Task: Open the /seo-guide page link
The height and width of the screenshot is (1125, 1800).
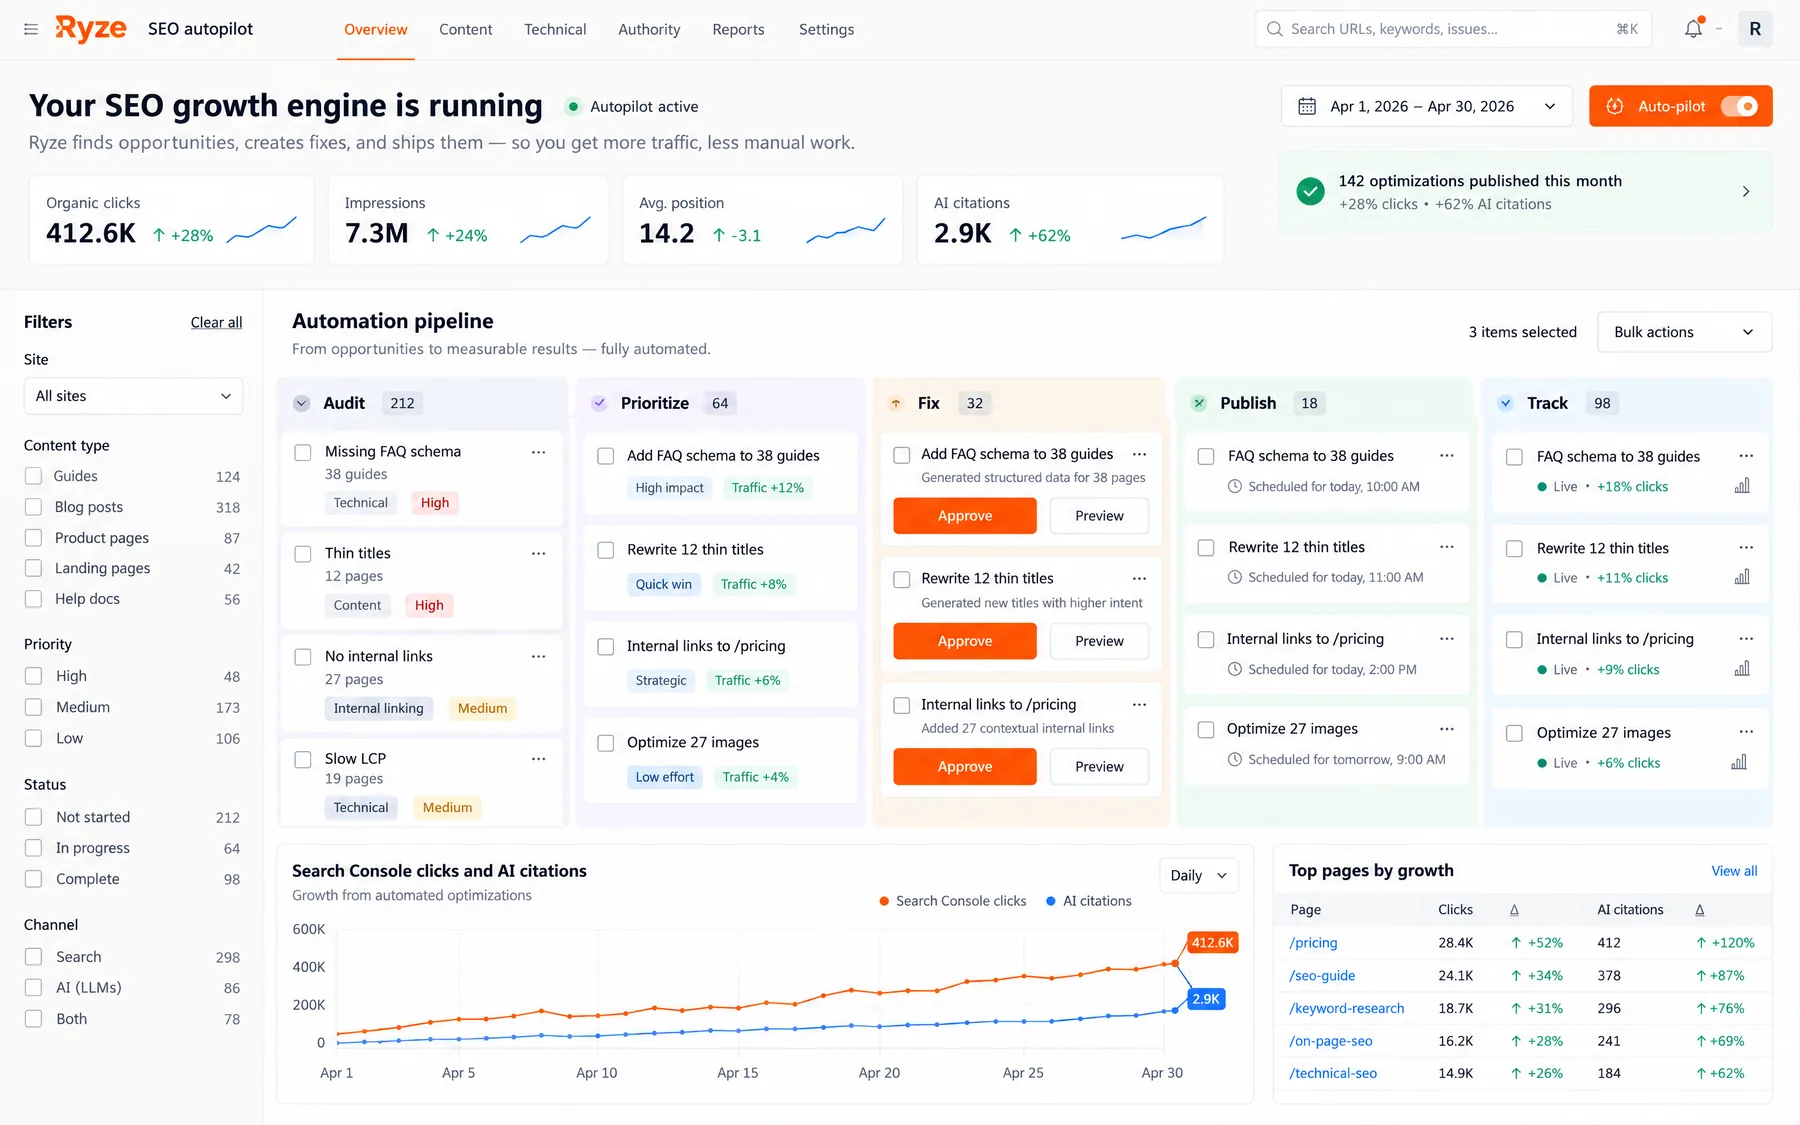Action: tap(1322, 976)
